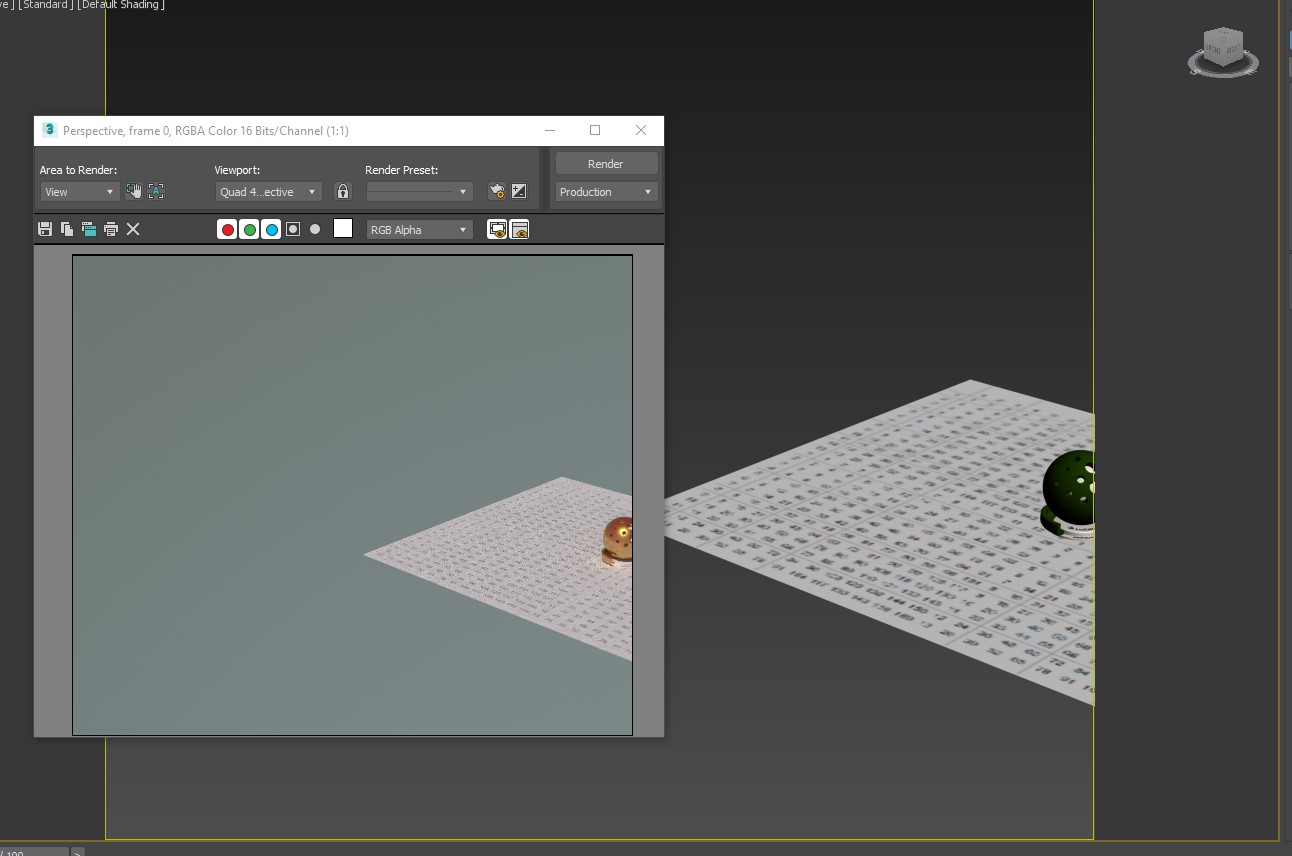Click the Edit Region hand icon
The width and height of the screenshot is (1292, 856).
coord(134,191)
